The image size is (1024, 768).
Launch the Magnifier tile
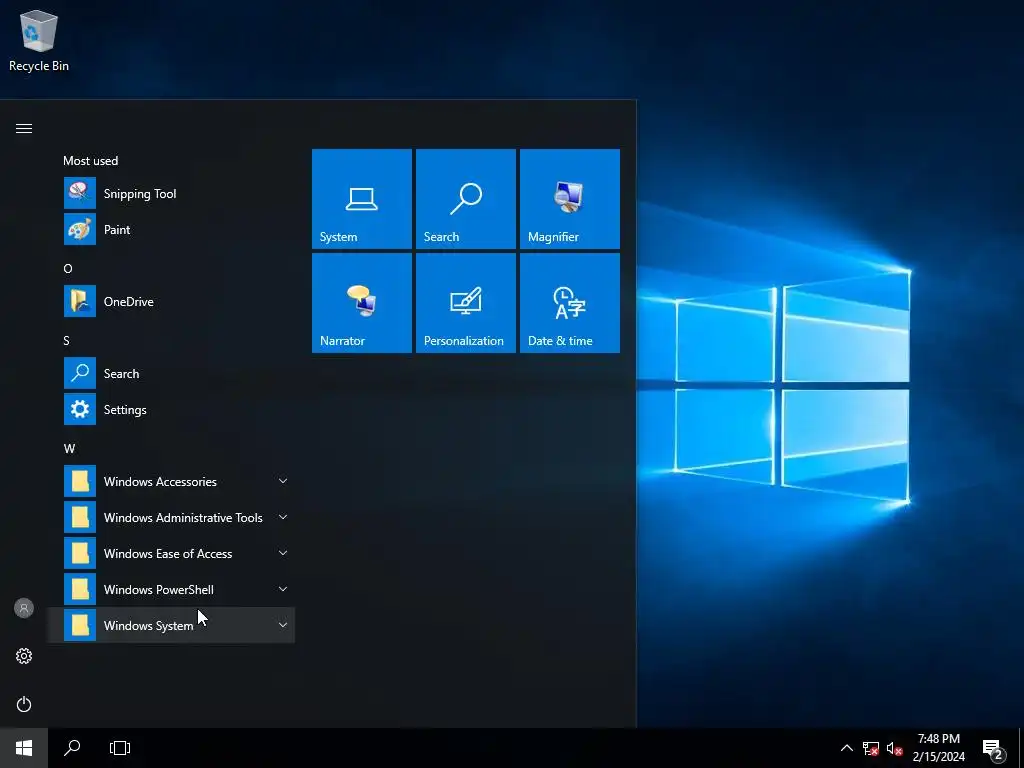[x=569, y=199]
